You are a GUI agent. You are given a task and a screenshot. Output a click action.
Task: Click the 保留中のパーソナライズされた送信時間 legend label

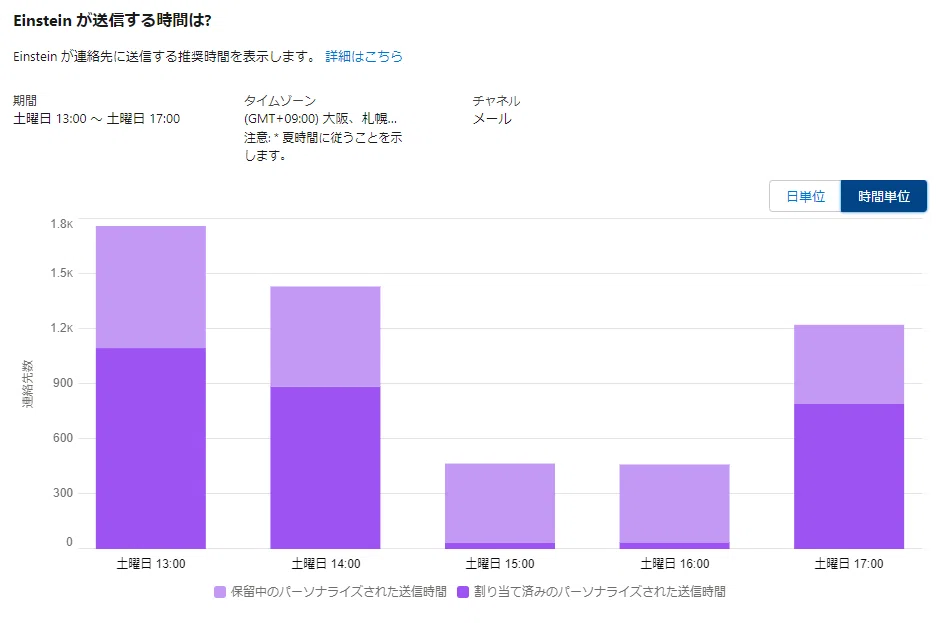pyautogui.click(x=339, y=592)
